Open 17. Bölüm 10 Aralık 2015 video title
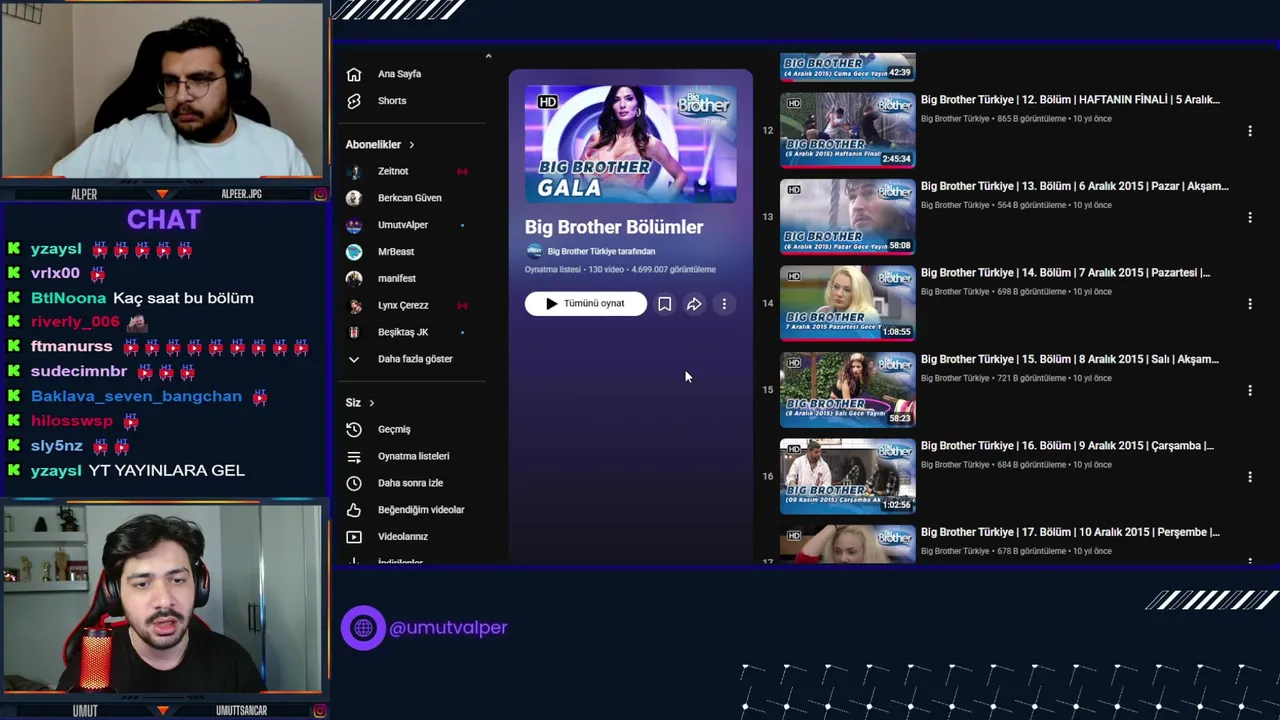The height and width of the screenshot is (720, 1280). pyautogui.click(x=1070, y=532)
